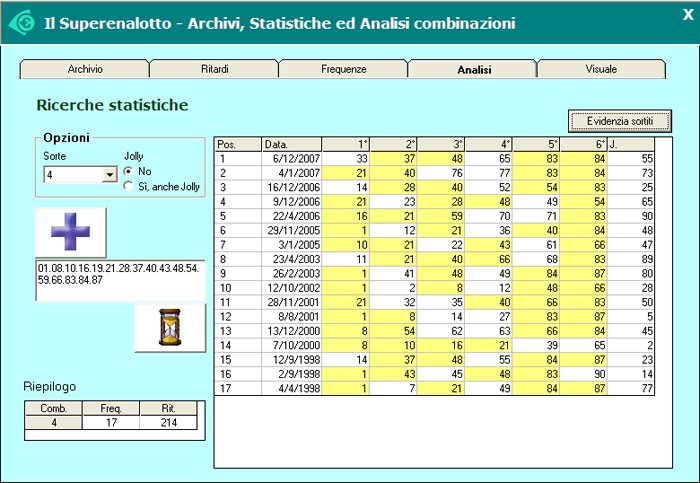Click the date cell 12/9/1998

tap(292, 359)
